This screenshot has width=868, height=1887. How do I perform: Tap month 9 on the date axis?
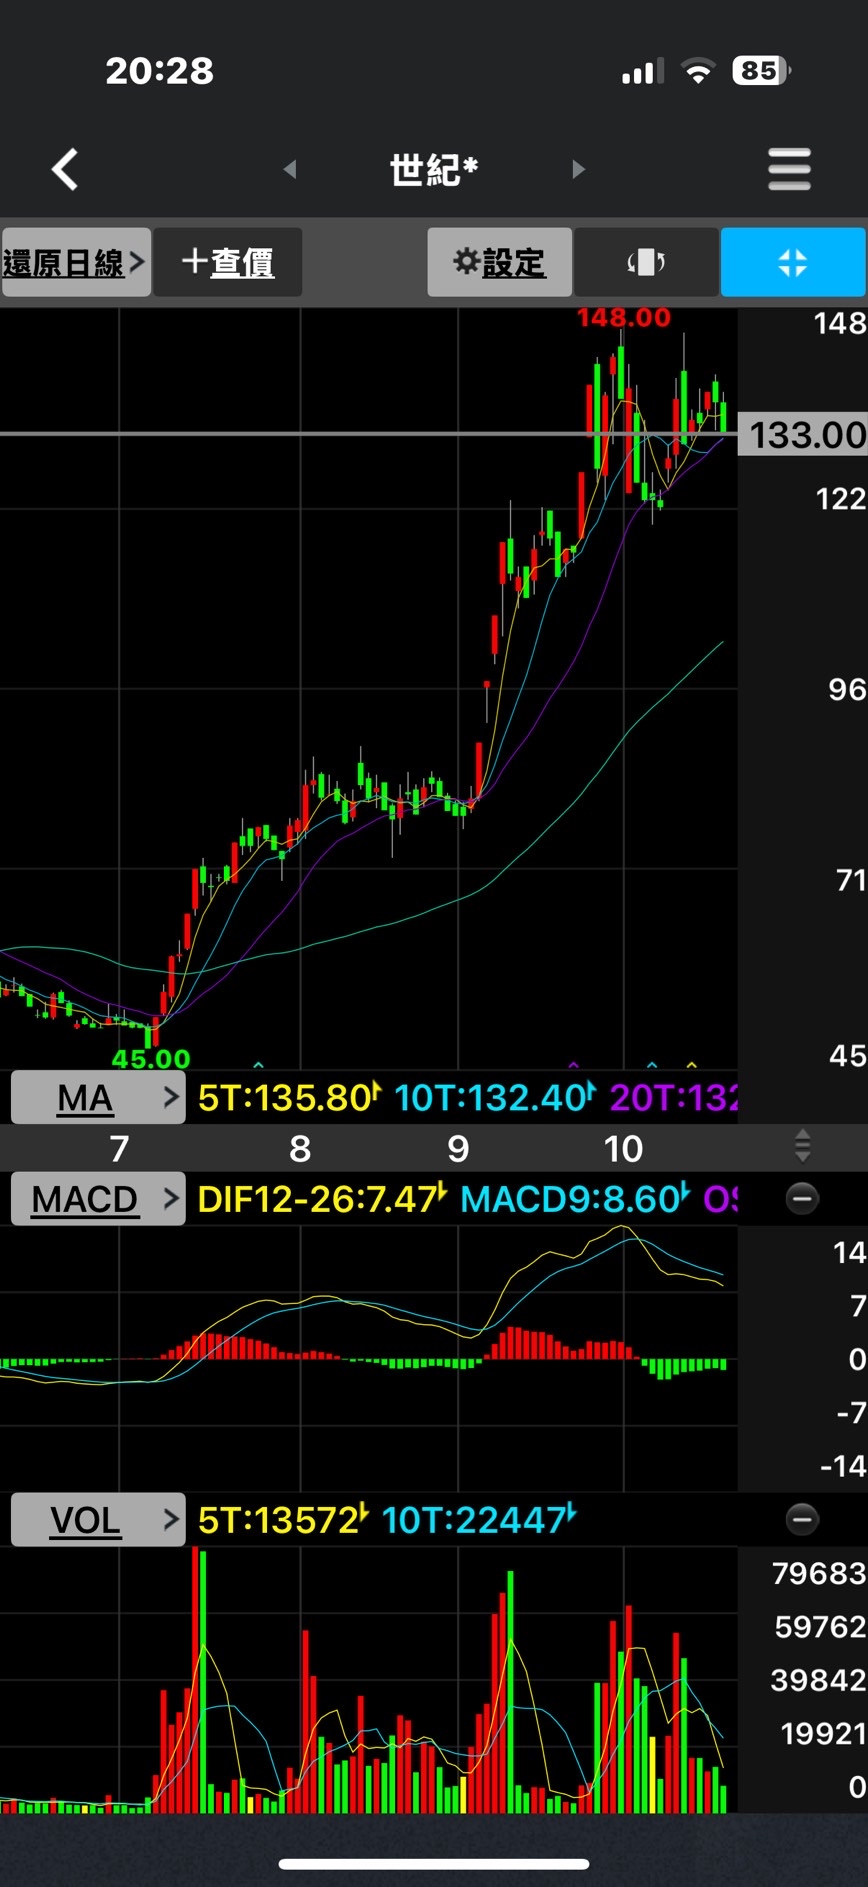[x=458, y=1149]
